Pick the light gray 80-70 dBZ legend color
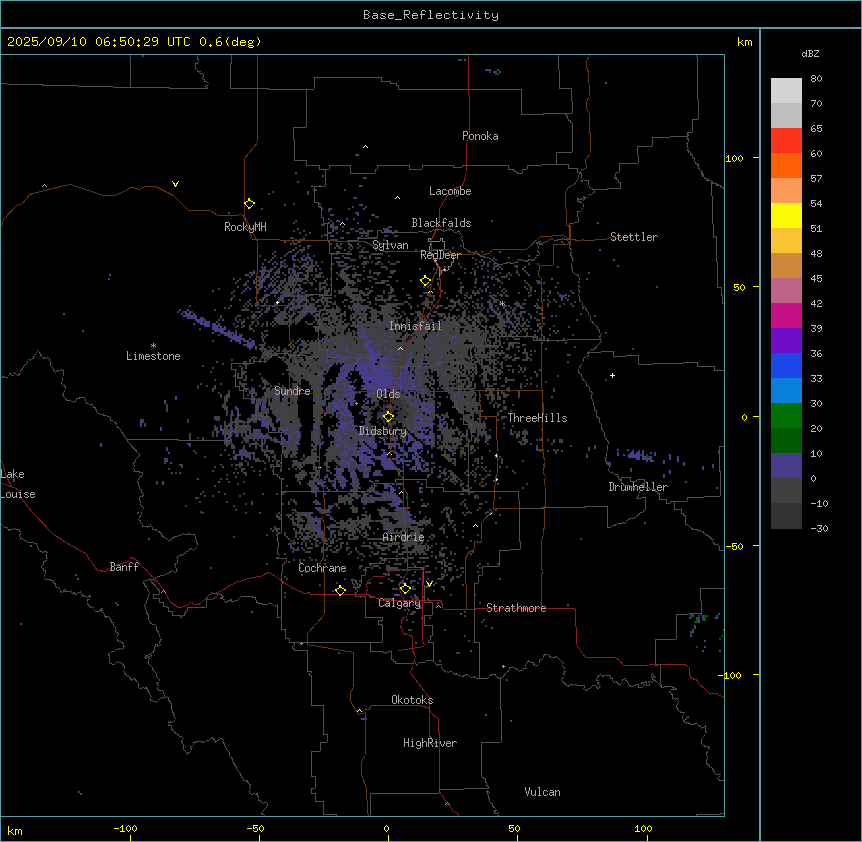Screen dimensions: 862x842 [x=786, y=91]
